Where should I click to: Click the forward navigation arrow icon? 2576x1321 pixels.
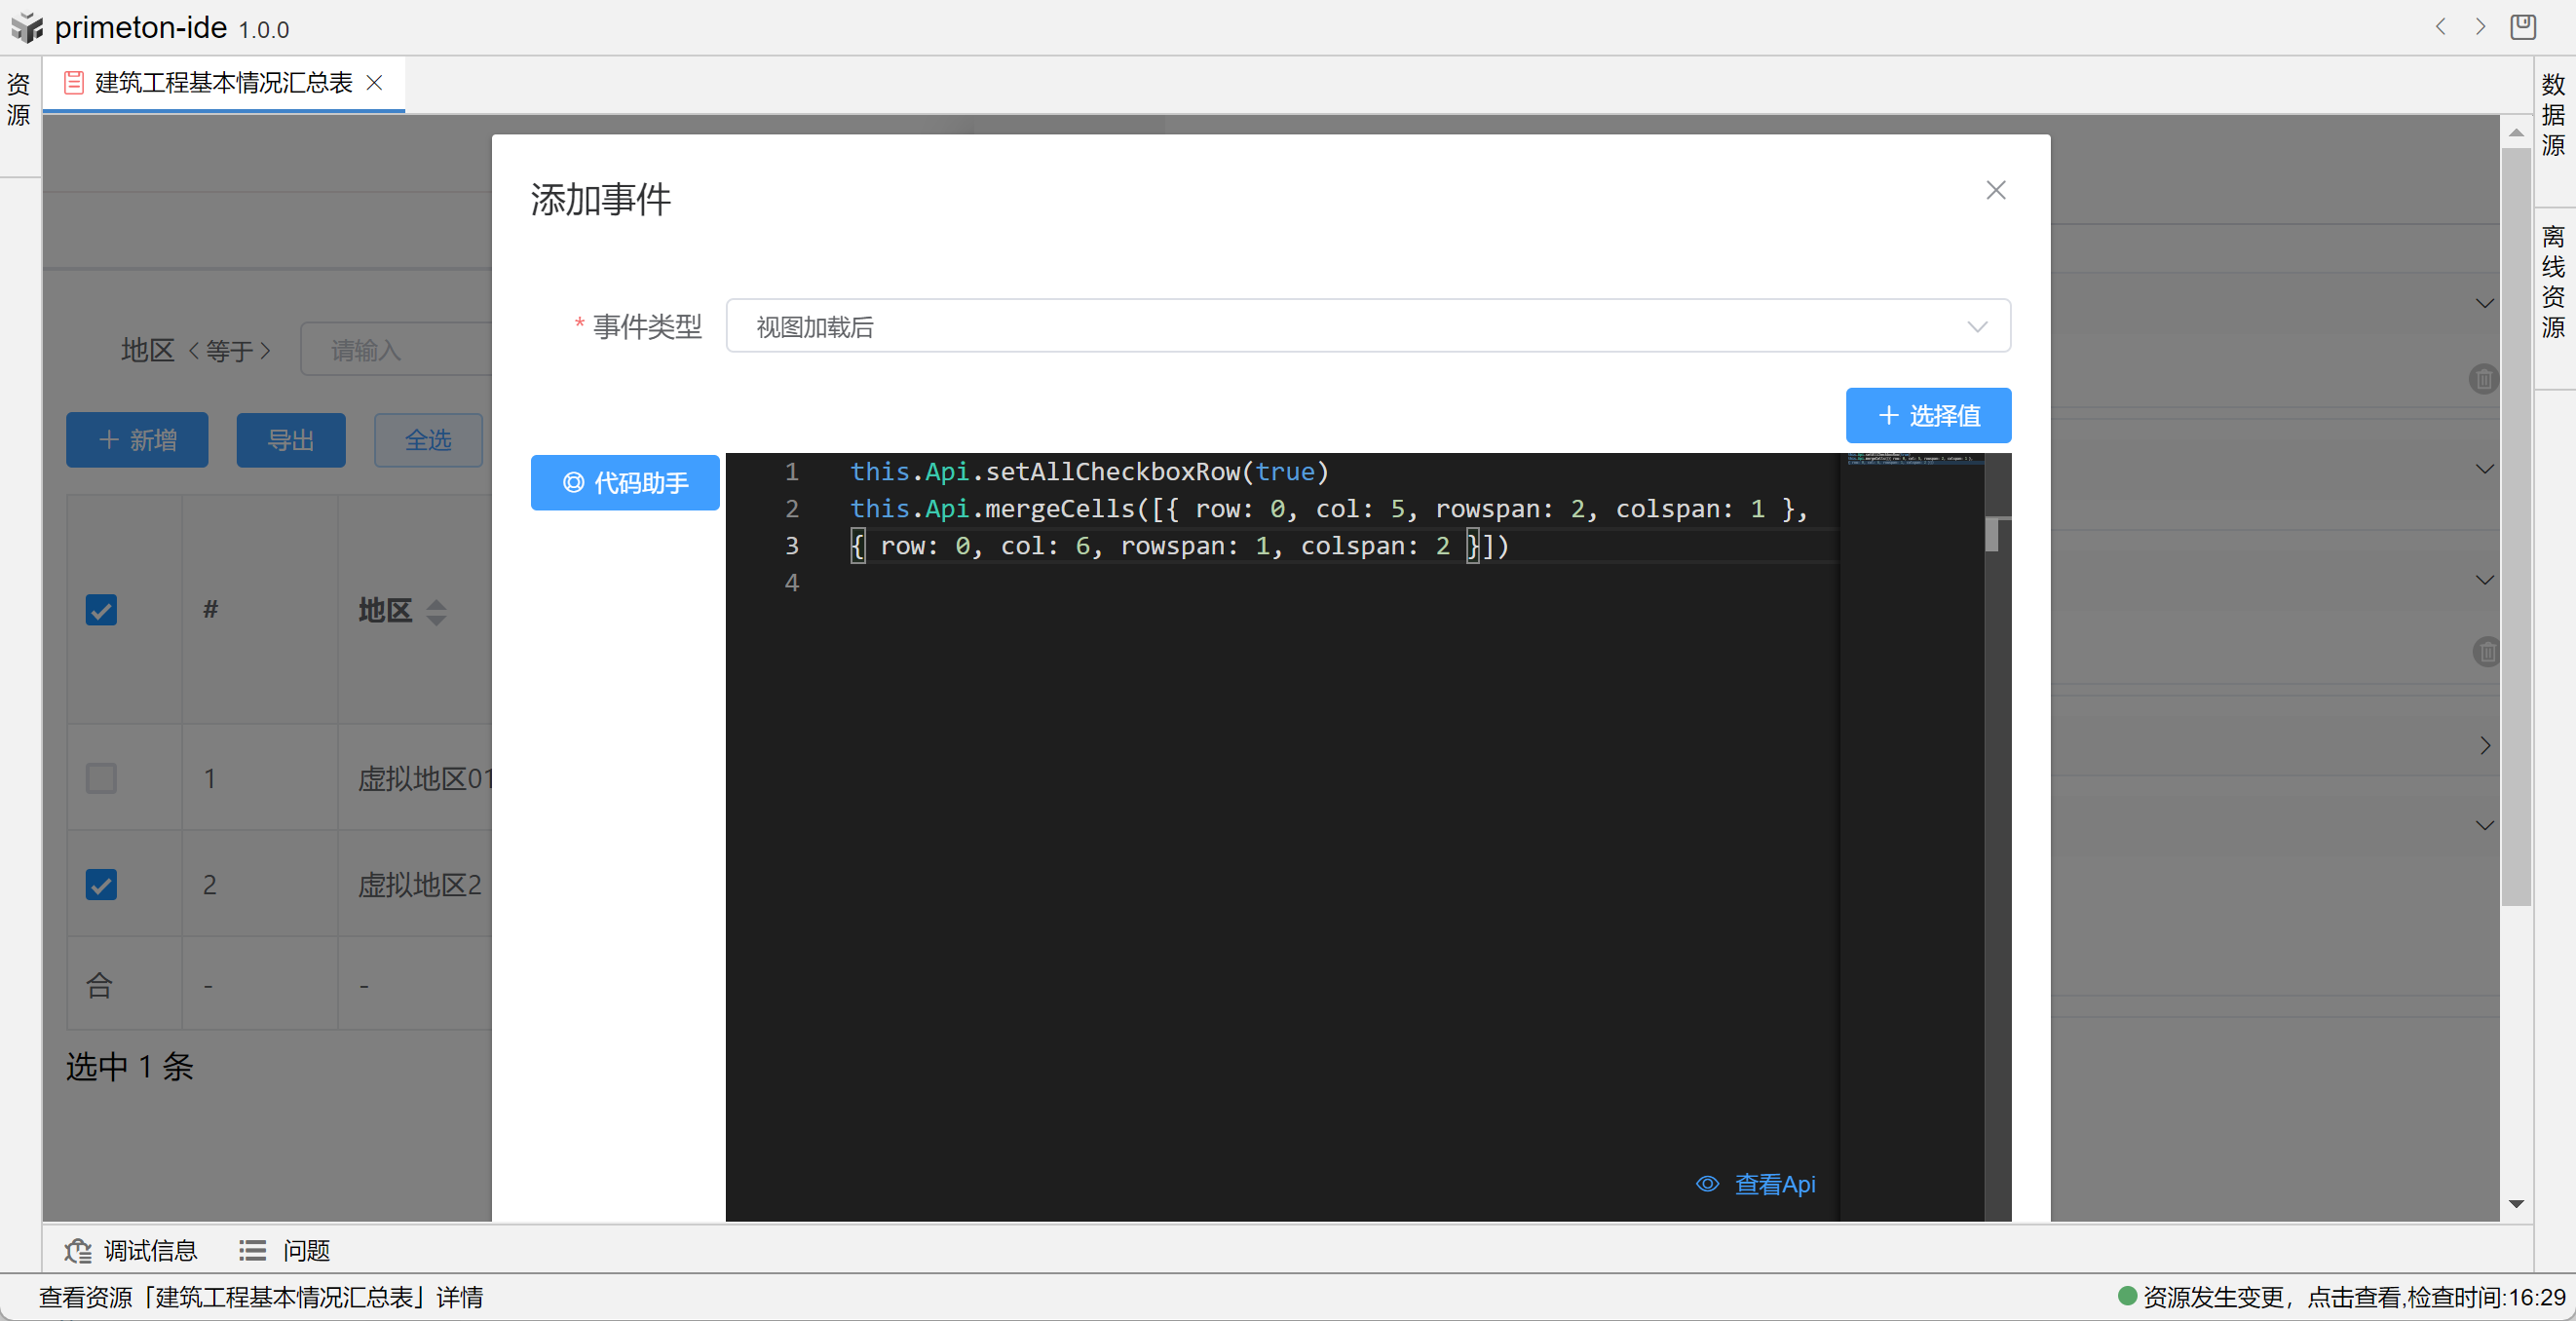pyautogui.click(x=2480, y=27)
